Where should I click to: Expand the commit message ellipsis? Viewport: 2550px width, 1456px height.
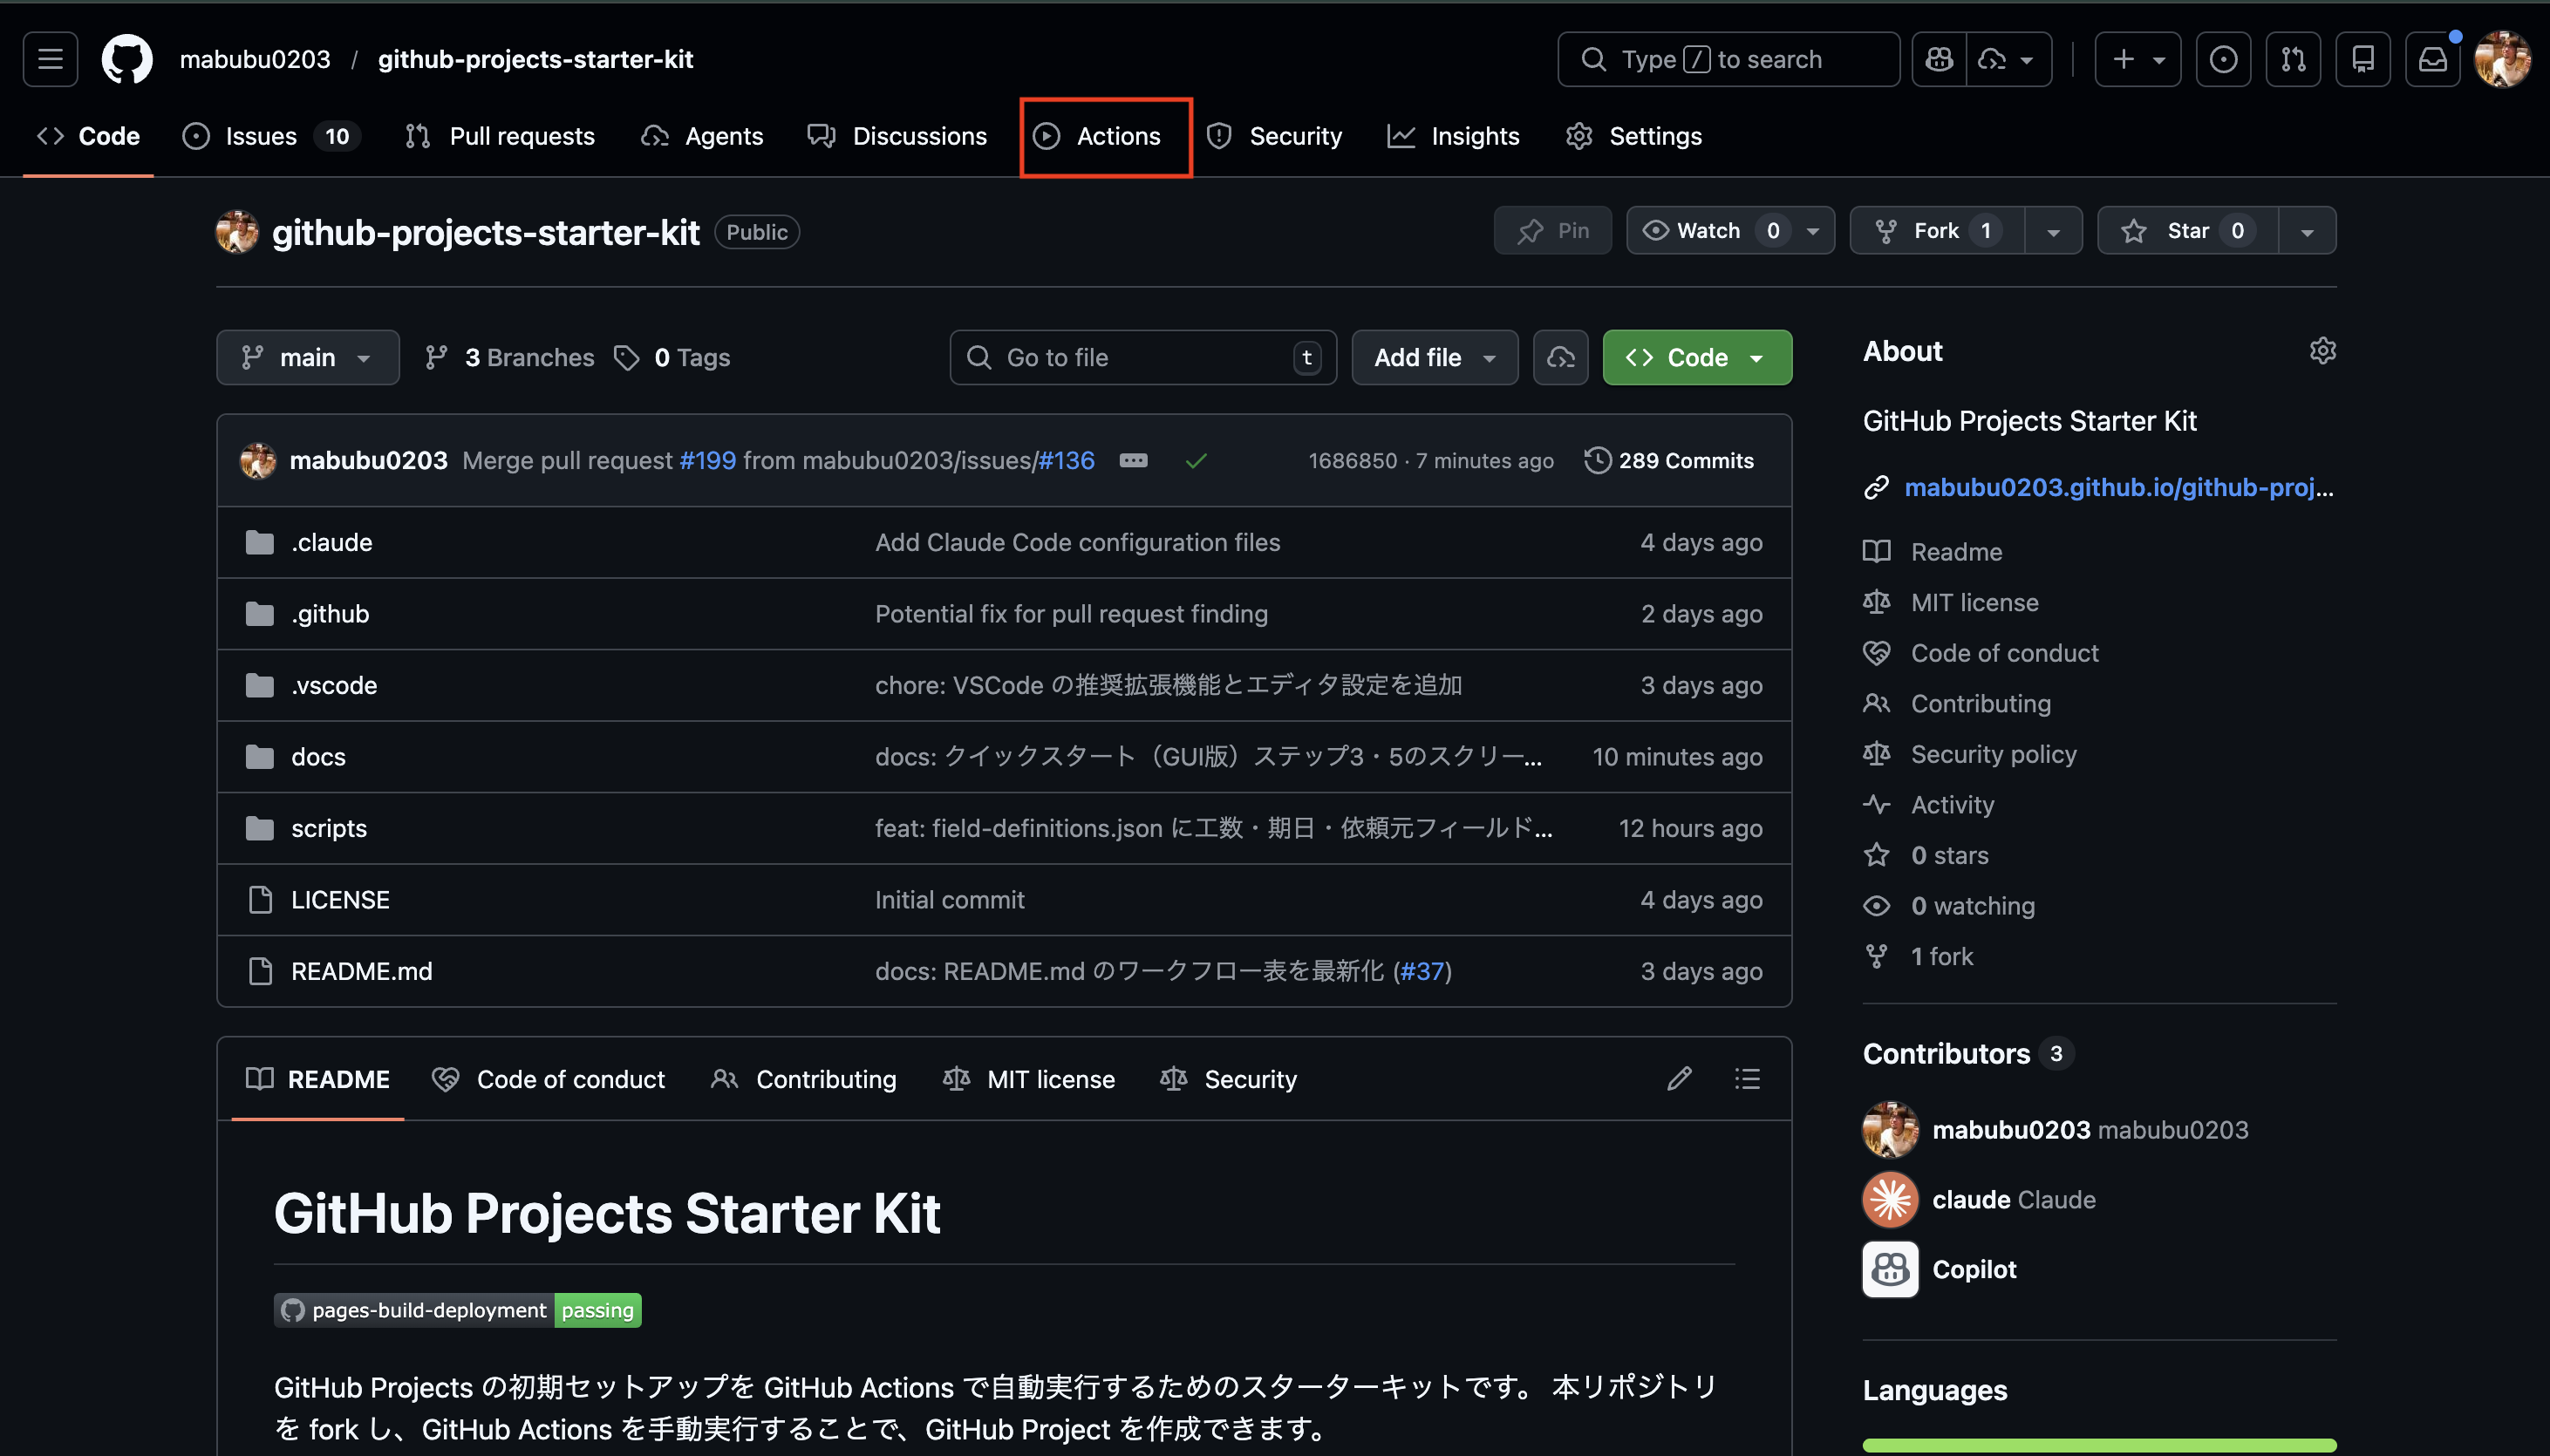click(x=1133, y=460)
